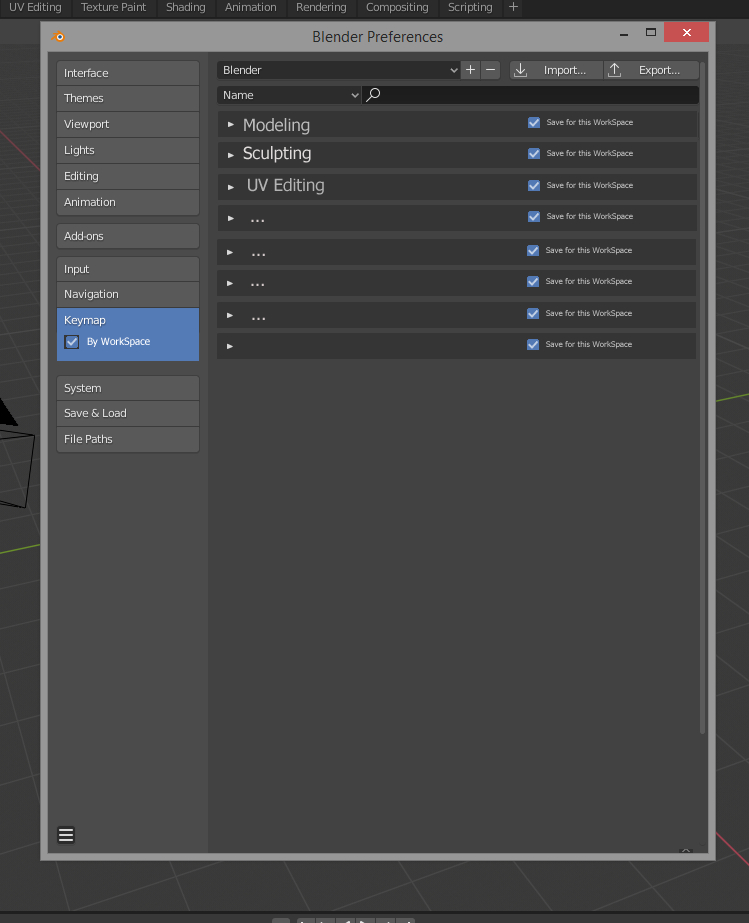
Task: Expand the Modeling keymap section
Action: 231,125
